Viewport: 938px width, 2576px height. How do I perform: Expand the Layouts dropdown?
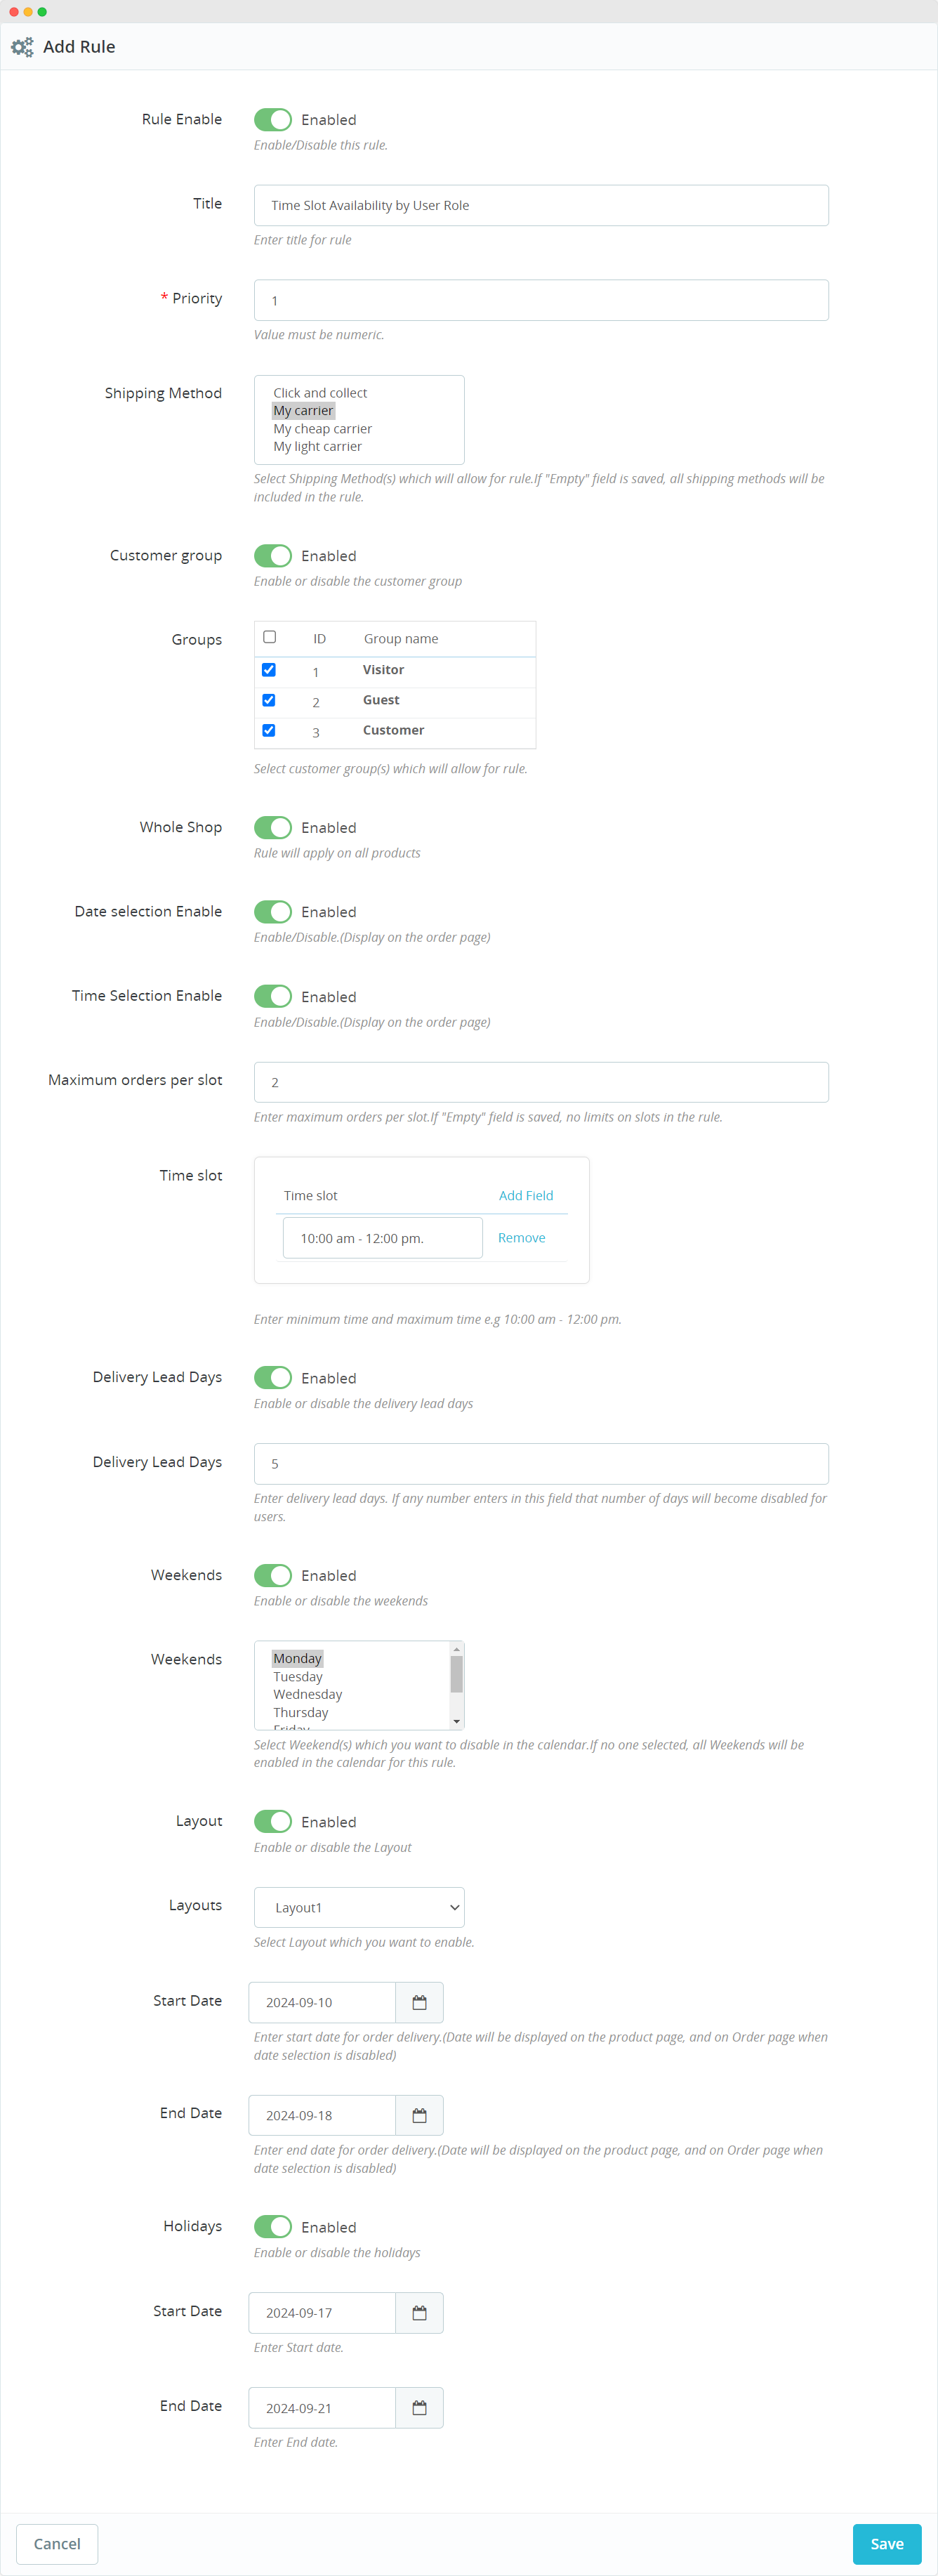click(x=359, y=1907)
